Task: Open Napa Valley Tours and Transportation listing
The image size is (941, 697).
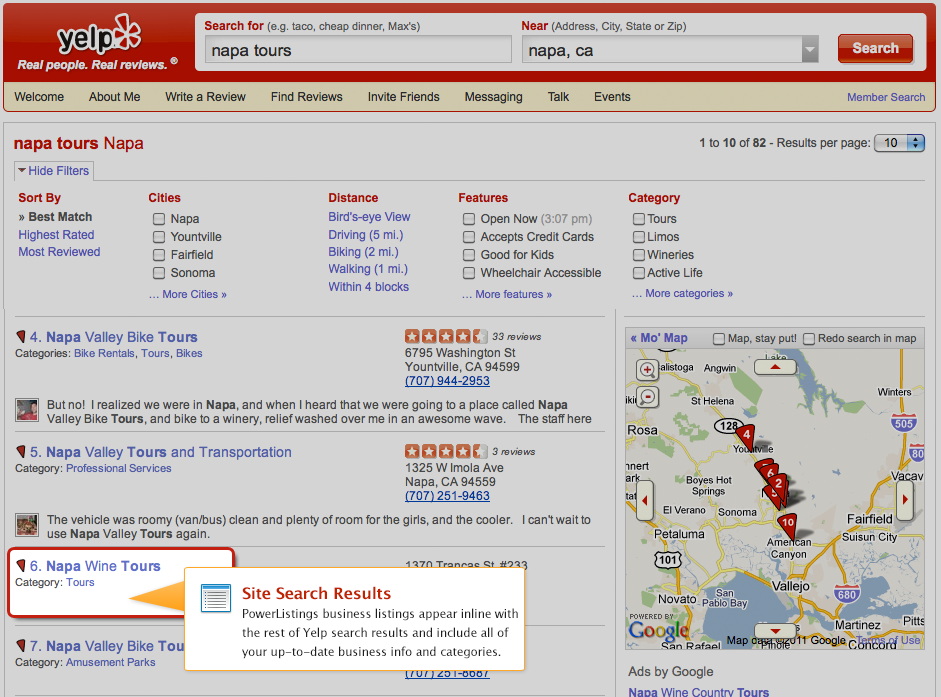Action: point(169,451)
